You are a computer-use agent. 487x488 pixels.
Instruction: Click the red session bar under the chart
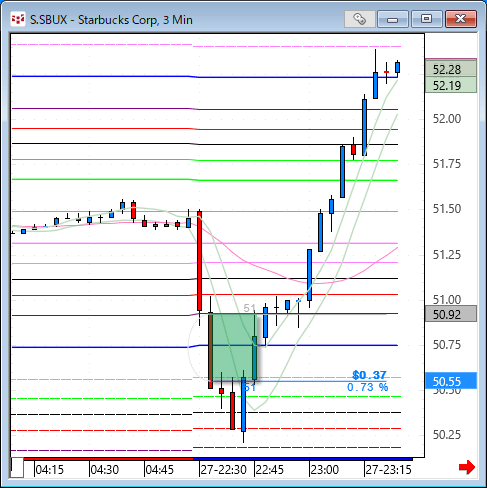(108, 459)
